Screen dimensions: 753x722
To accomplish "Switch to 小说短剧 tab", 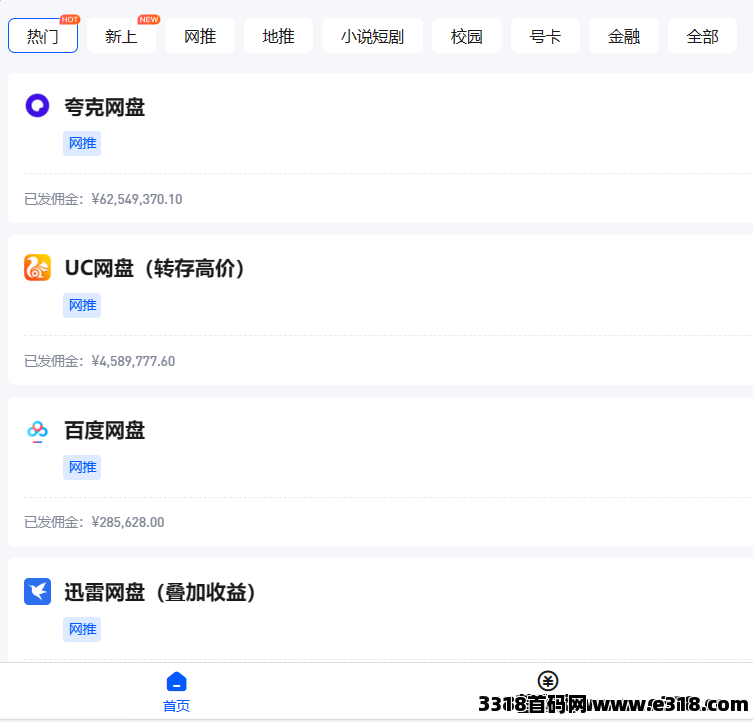I will [372, 36].
